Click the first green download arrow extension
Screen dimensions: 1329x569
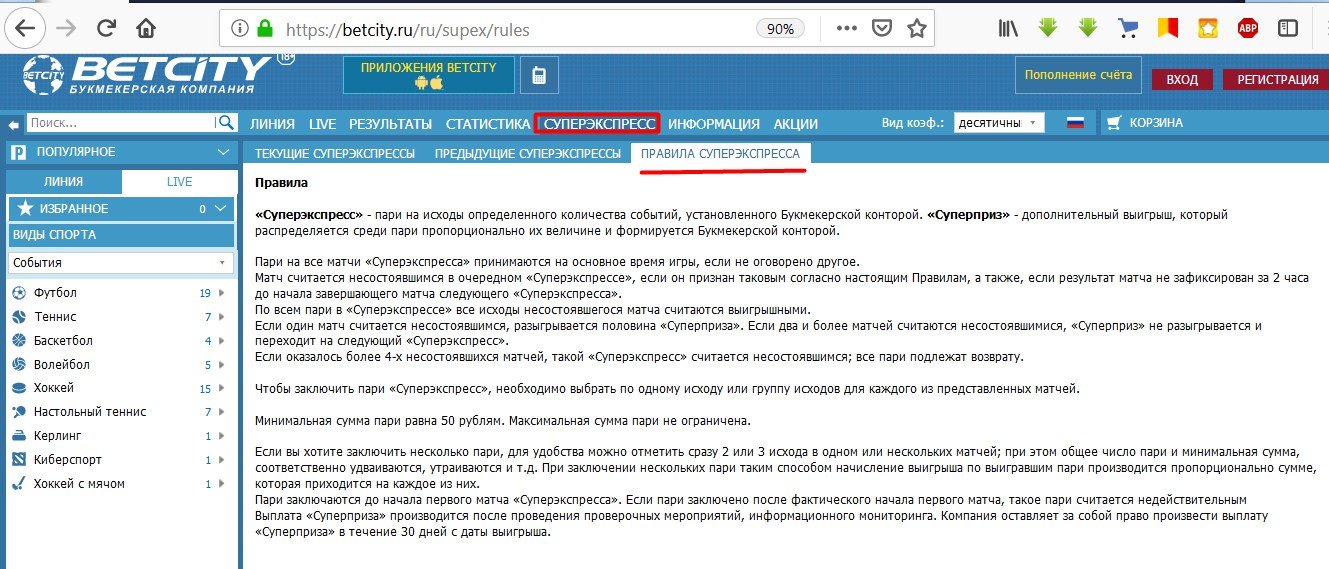[x=1047, y=28]
